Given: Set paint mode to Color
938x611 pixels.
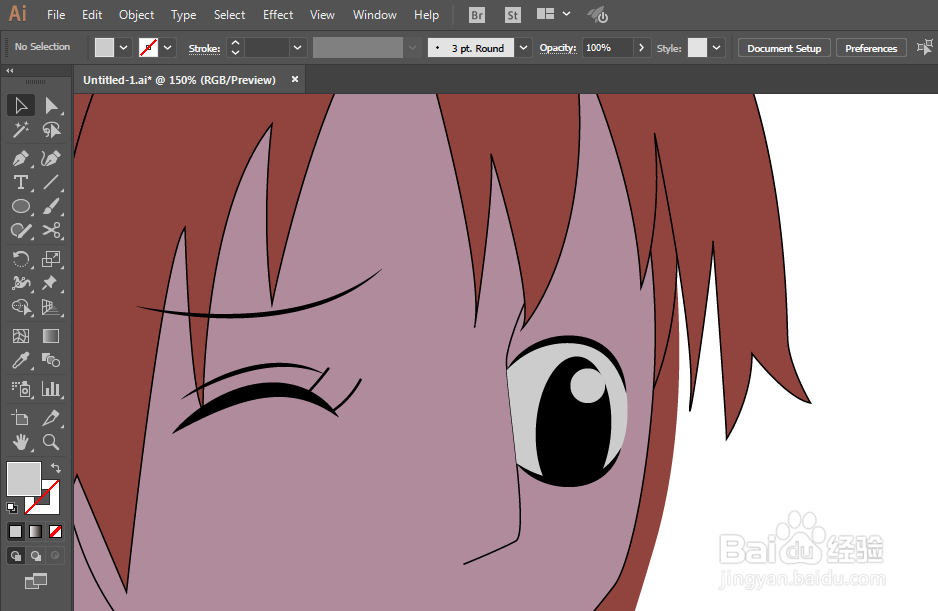Looking at the screenshot, I should [x=16, y=531].
